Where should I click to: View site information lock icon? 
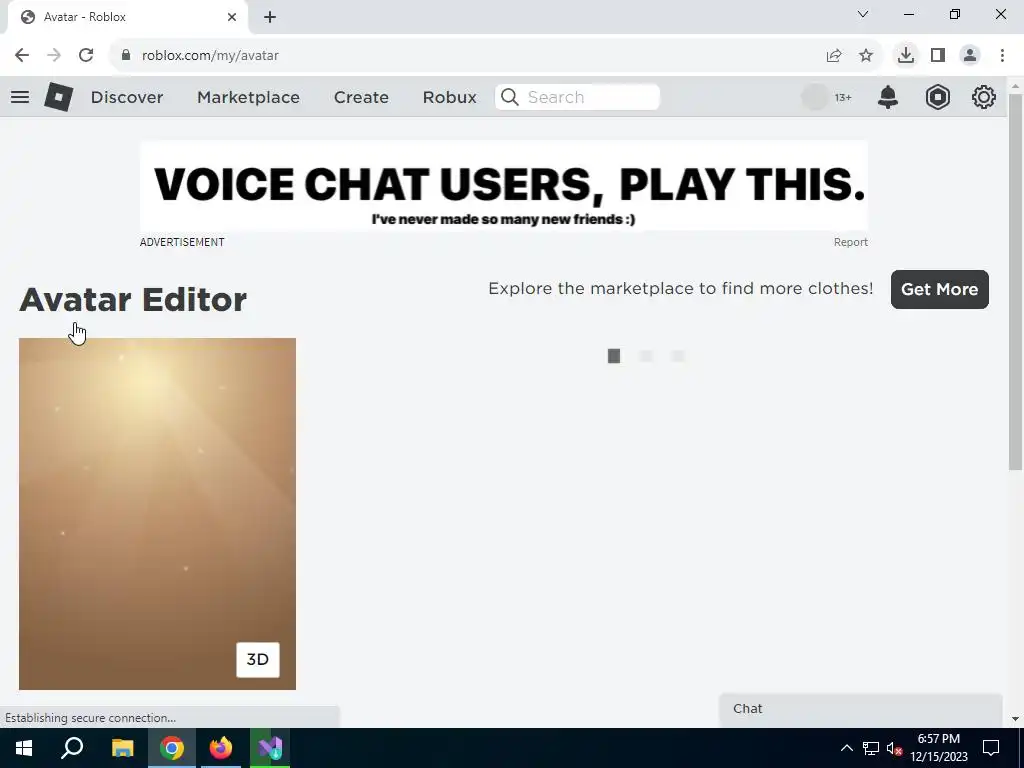(x=126, y=55)
